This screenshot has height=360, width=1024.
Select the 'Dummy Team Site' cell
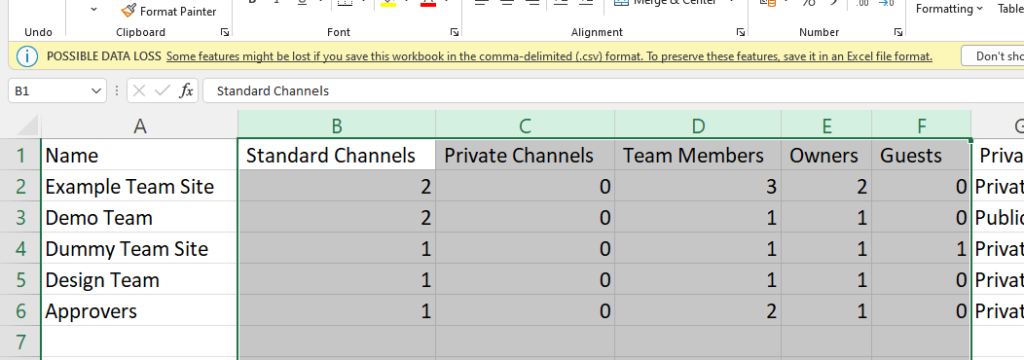pyautogui.click(x=140, y=248)
